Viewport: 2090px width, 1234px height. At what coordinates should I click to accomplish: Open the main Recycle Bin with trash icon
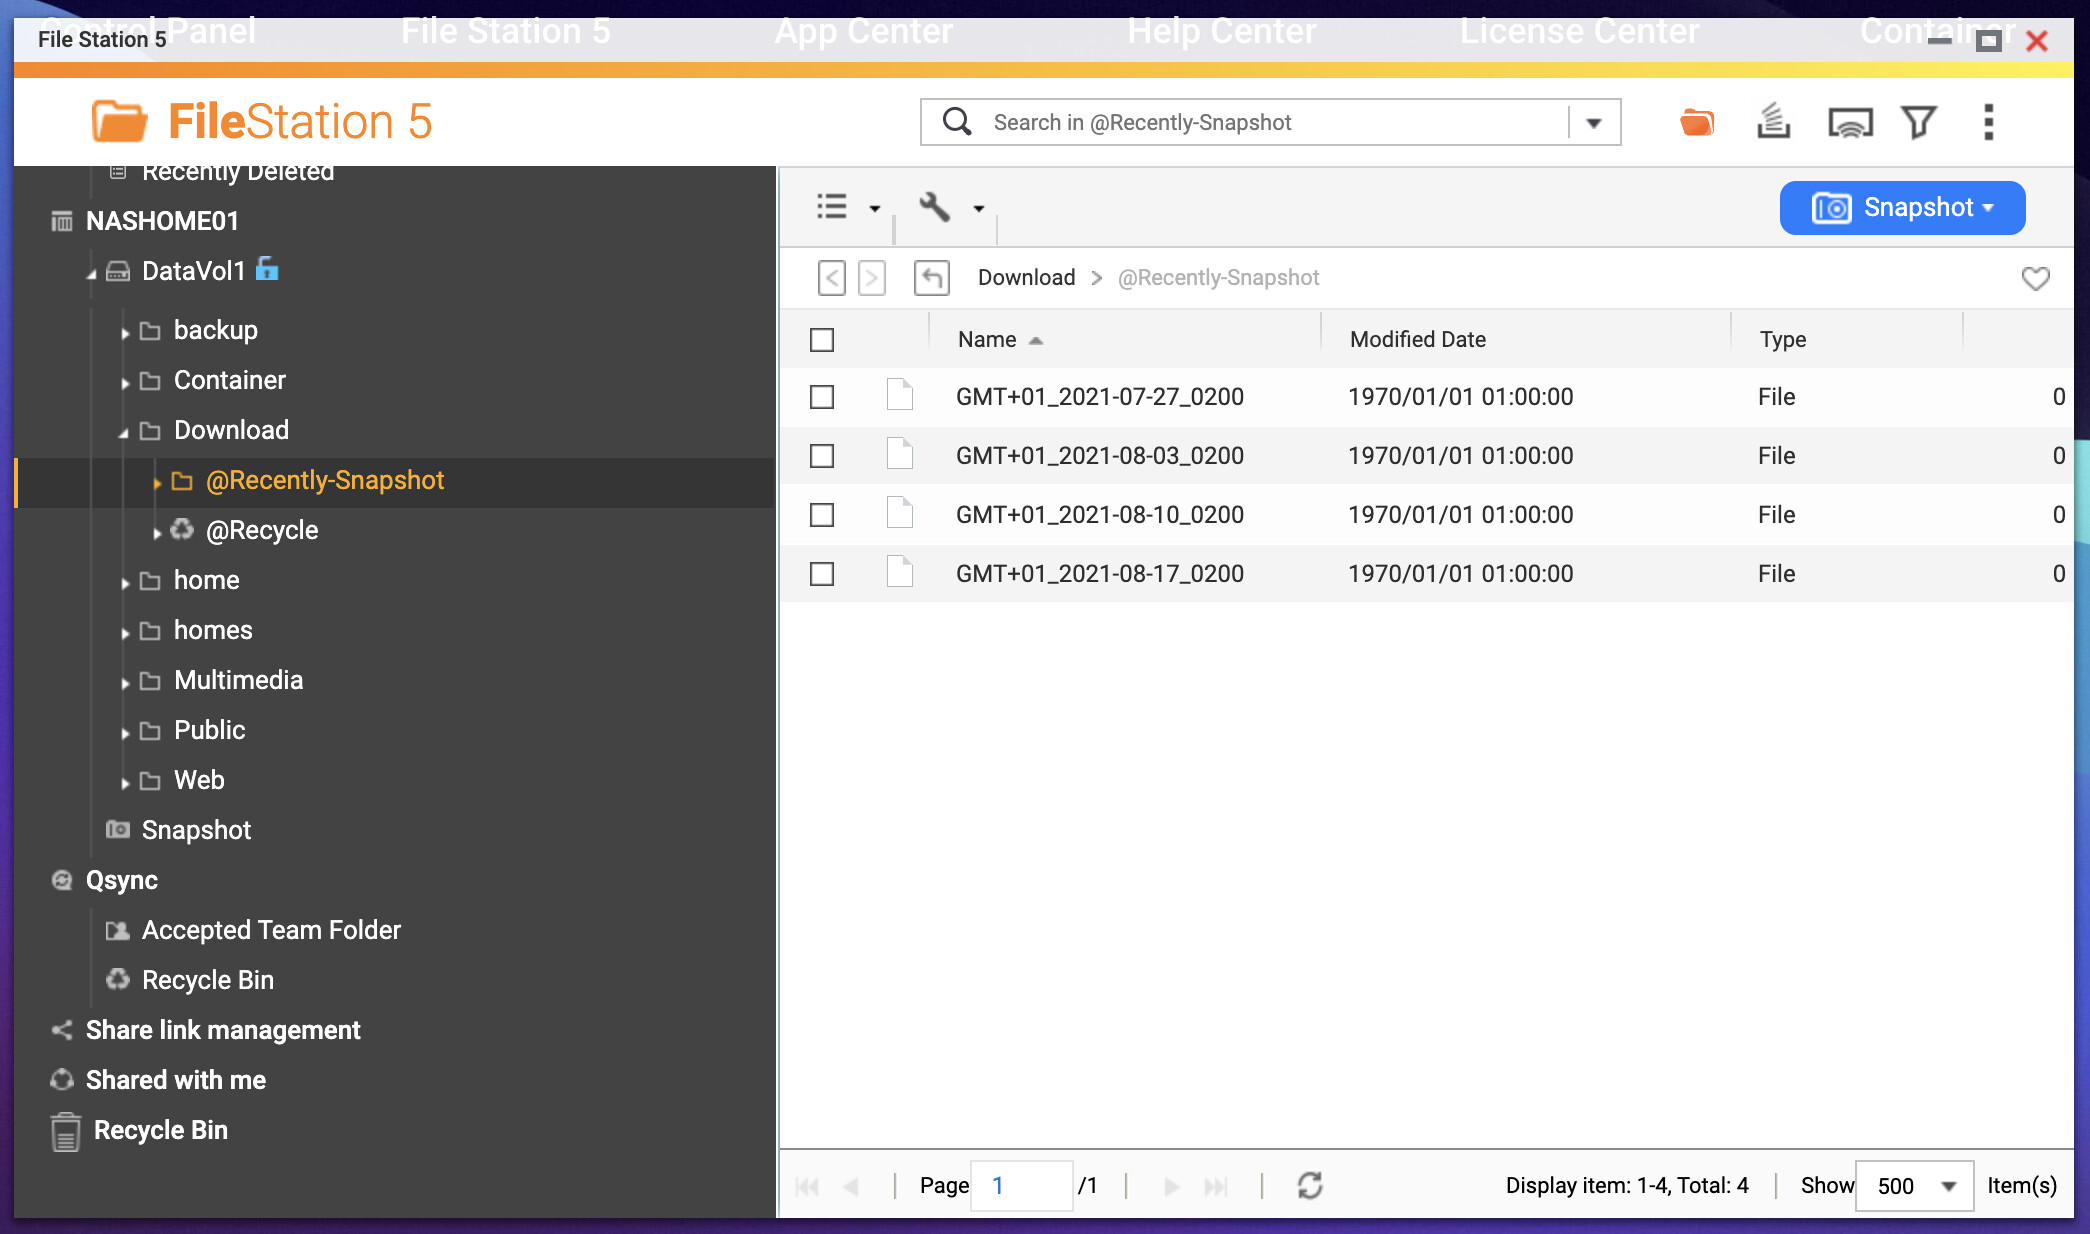(x=160, y=1130)
